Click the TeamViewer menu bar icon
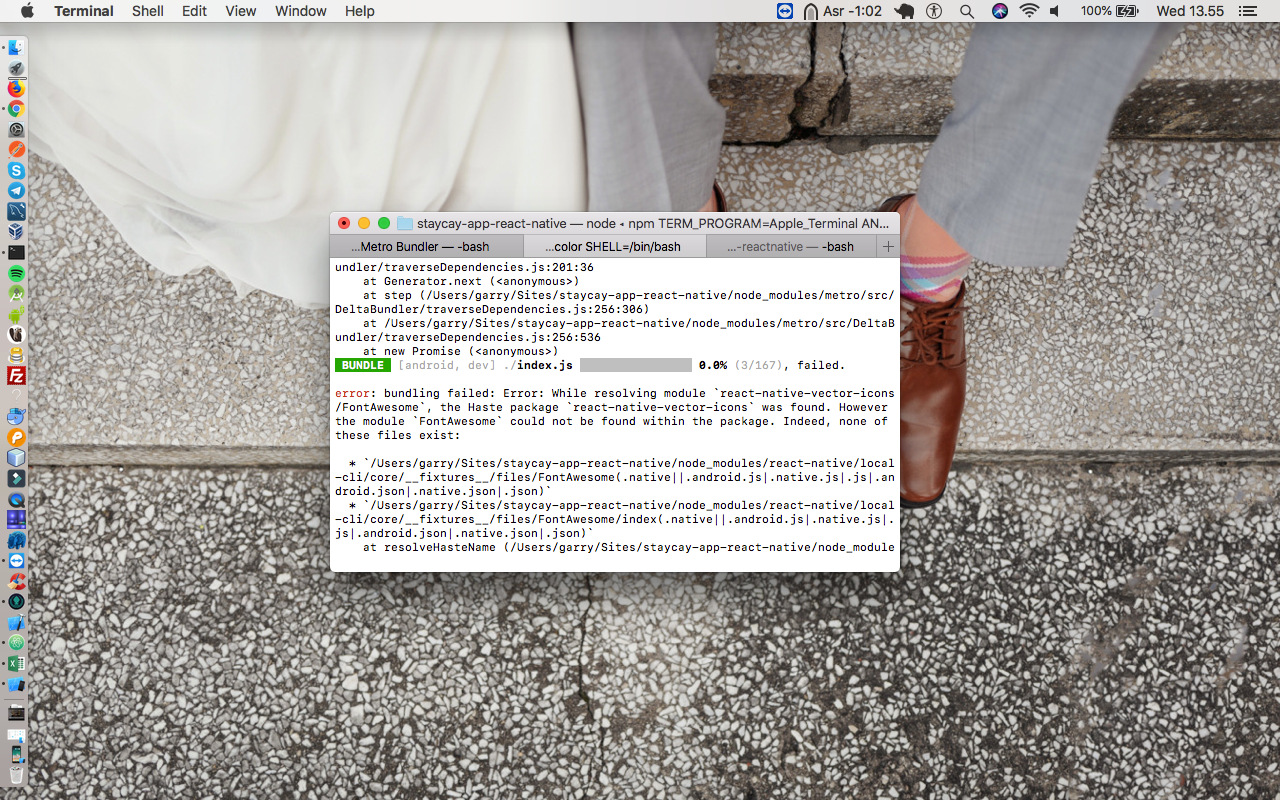 pyautogui.click(x=785, y=11)
